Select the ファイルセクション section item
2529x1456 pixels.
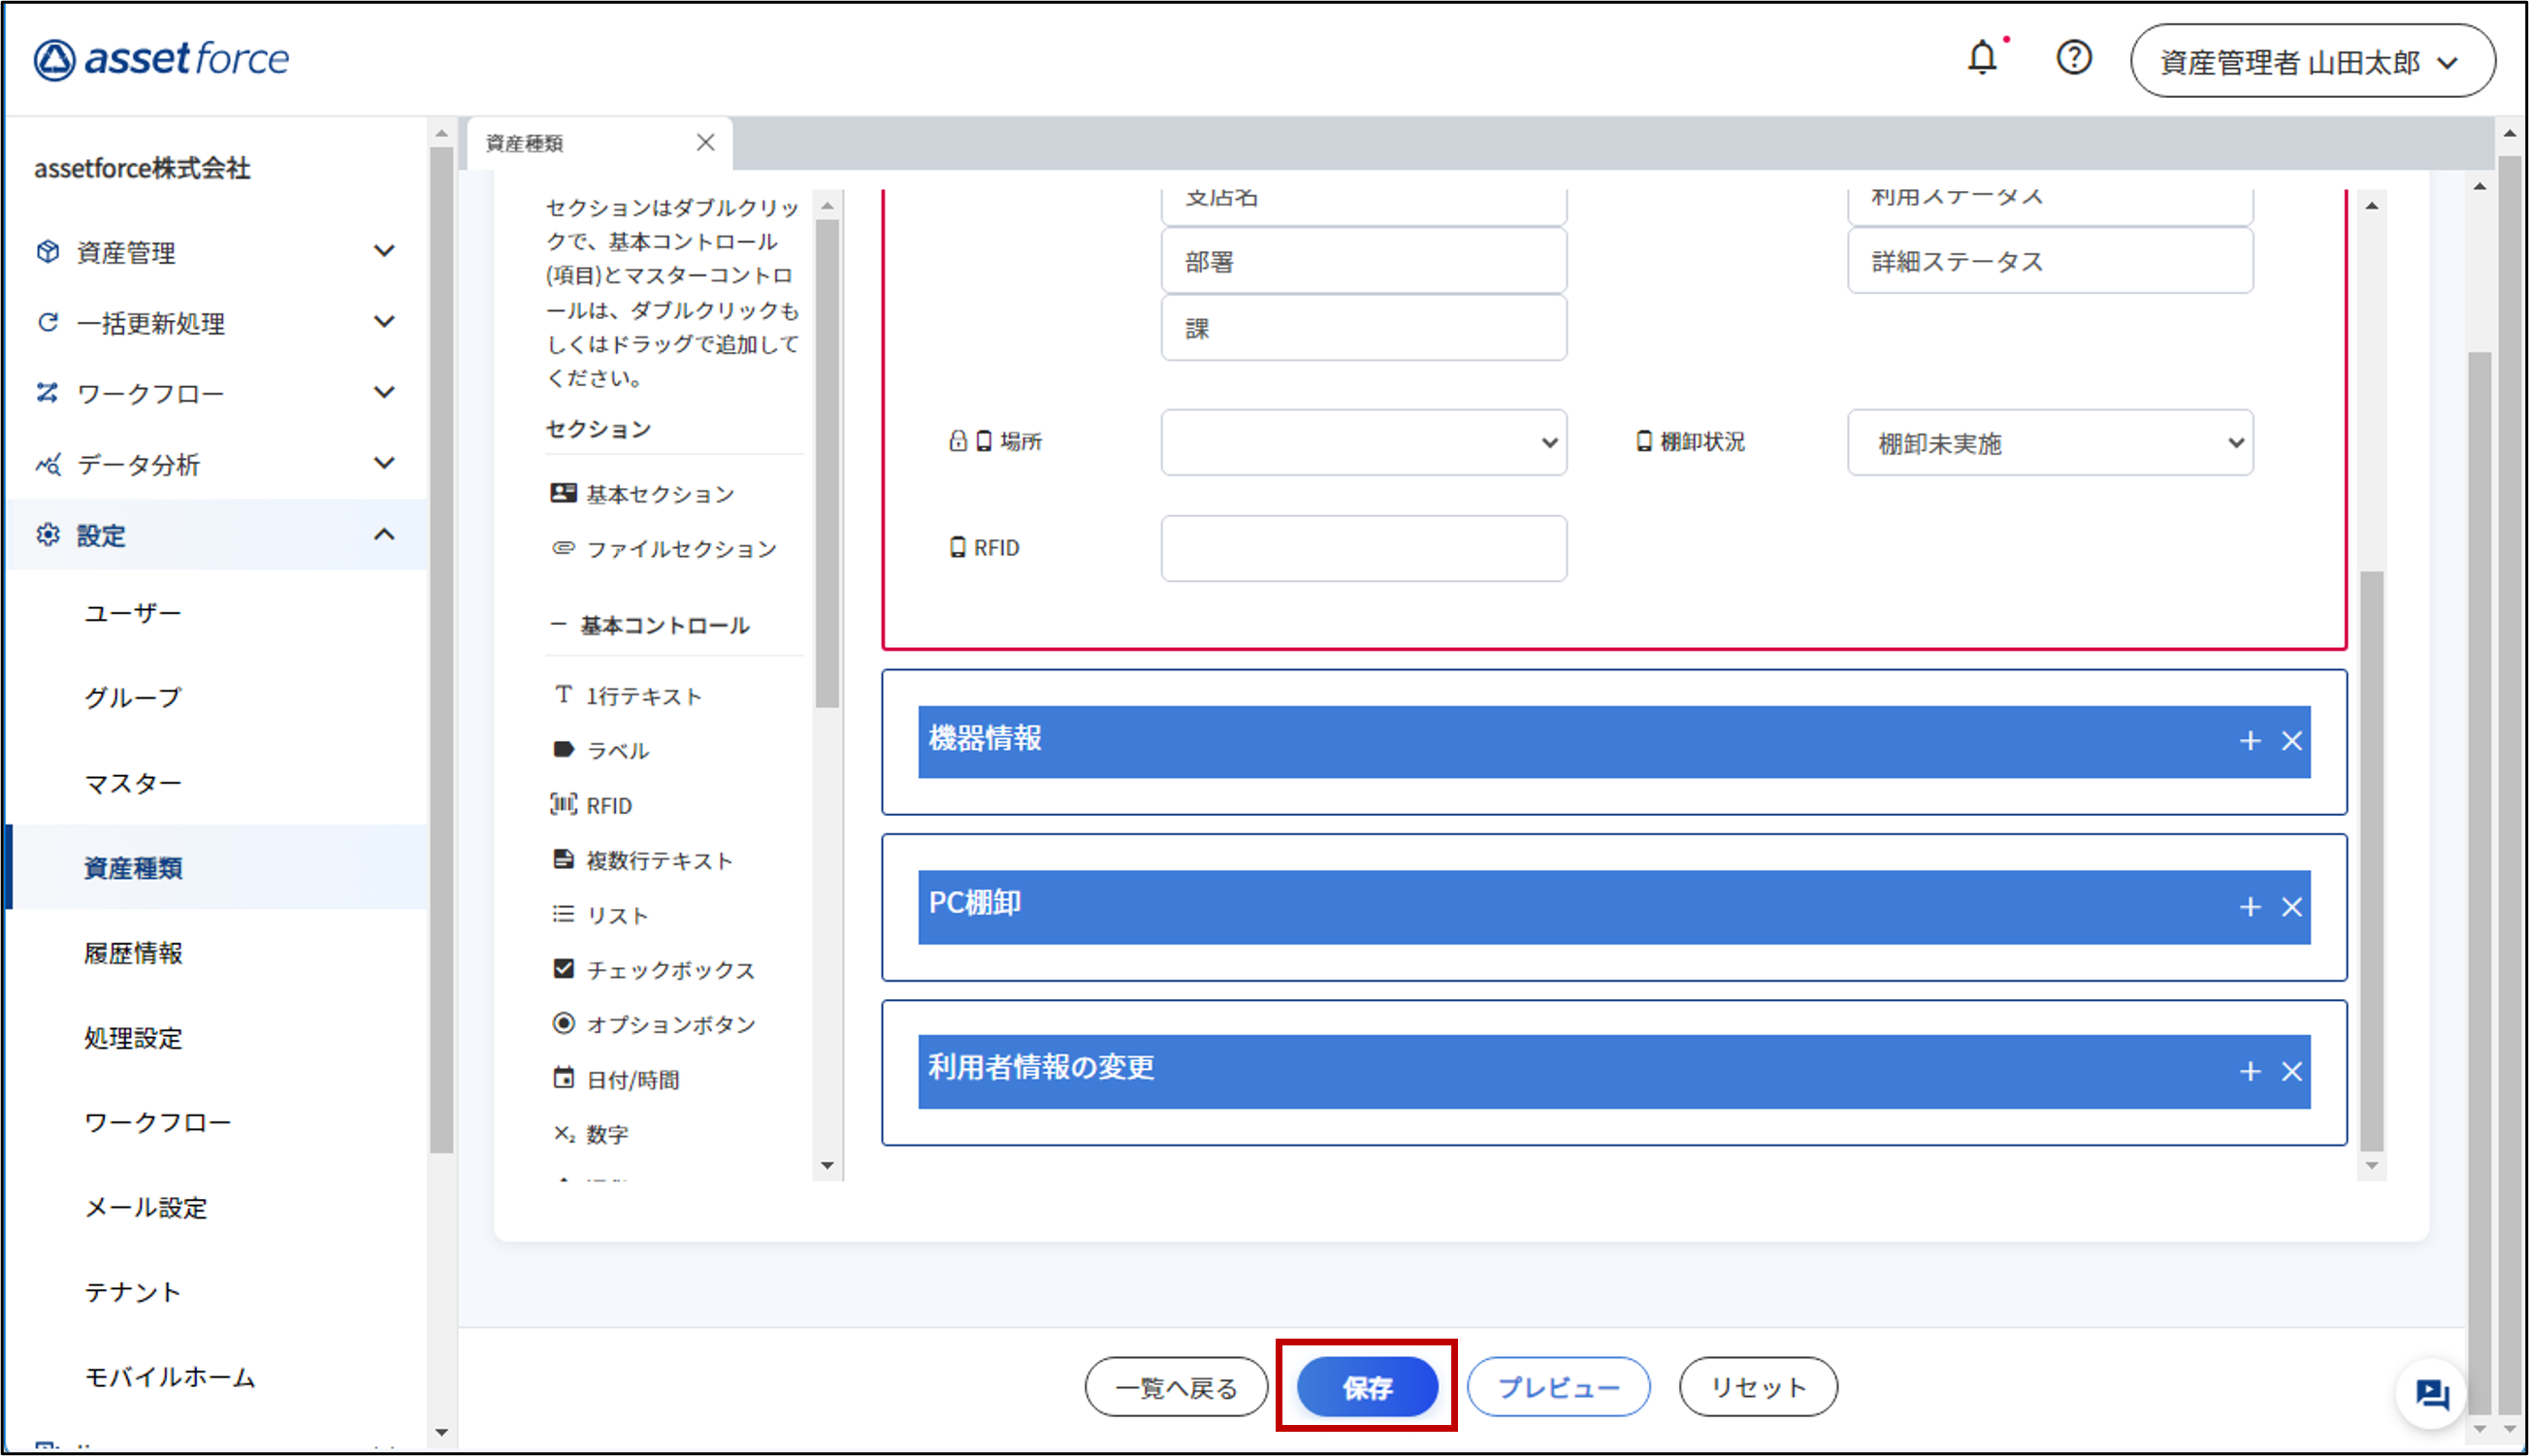coord(664,548)
